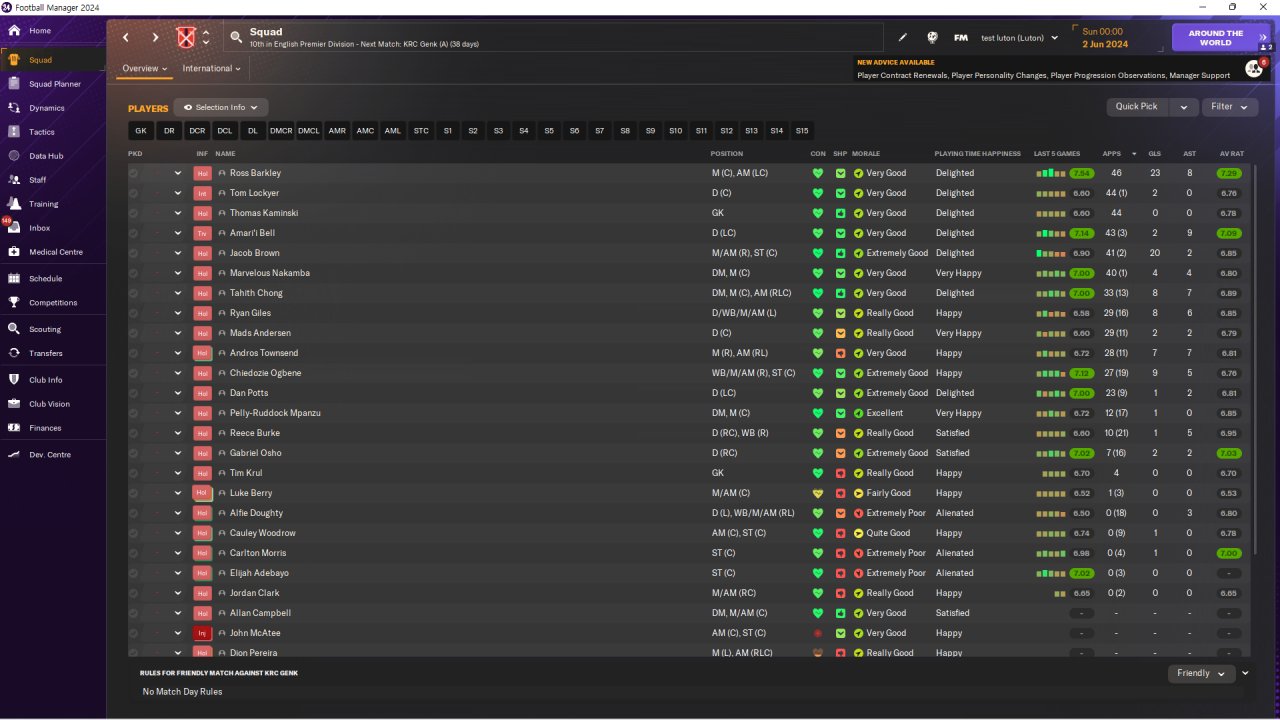Screen dimensions: 1280x720
Task: Open Chiedozie Ogbene's player profile
Action: point(265,373)
